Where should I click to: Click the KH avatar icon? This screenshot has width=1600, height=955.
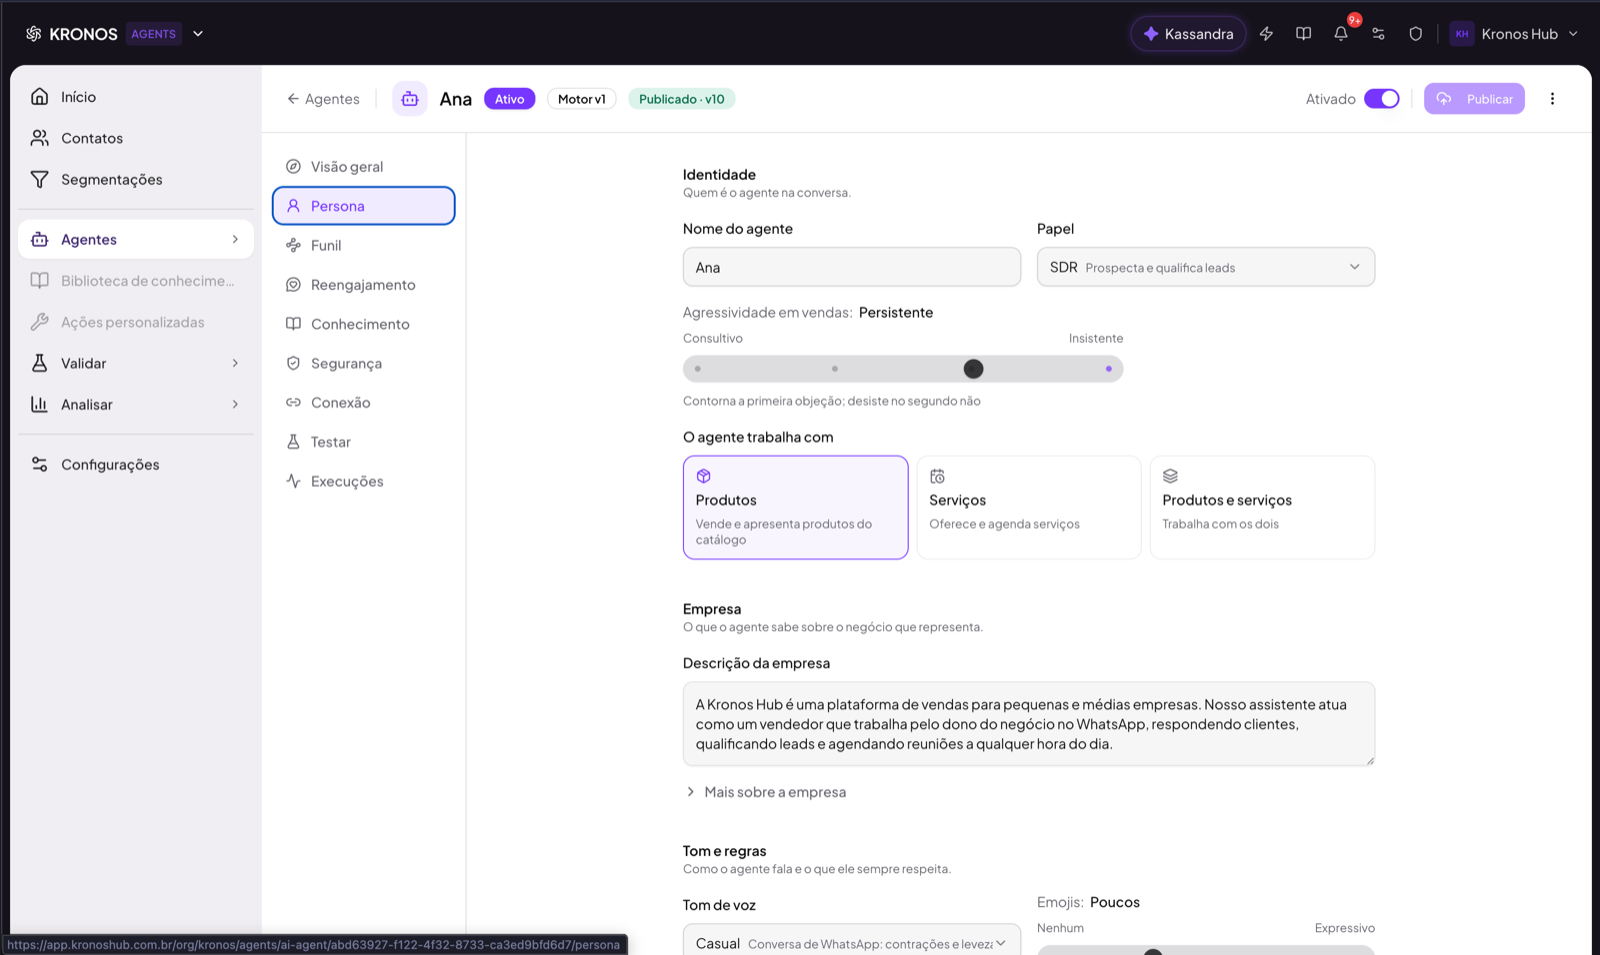[1462, 34]
